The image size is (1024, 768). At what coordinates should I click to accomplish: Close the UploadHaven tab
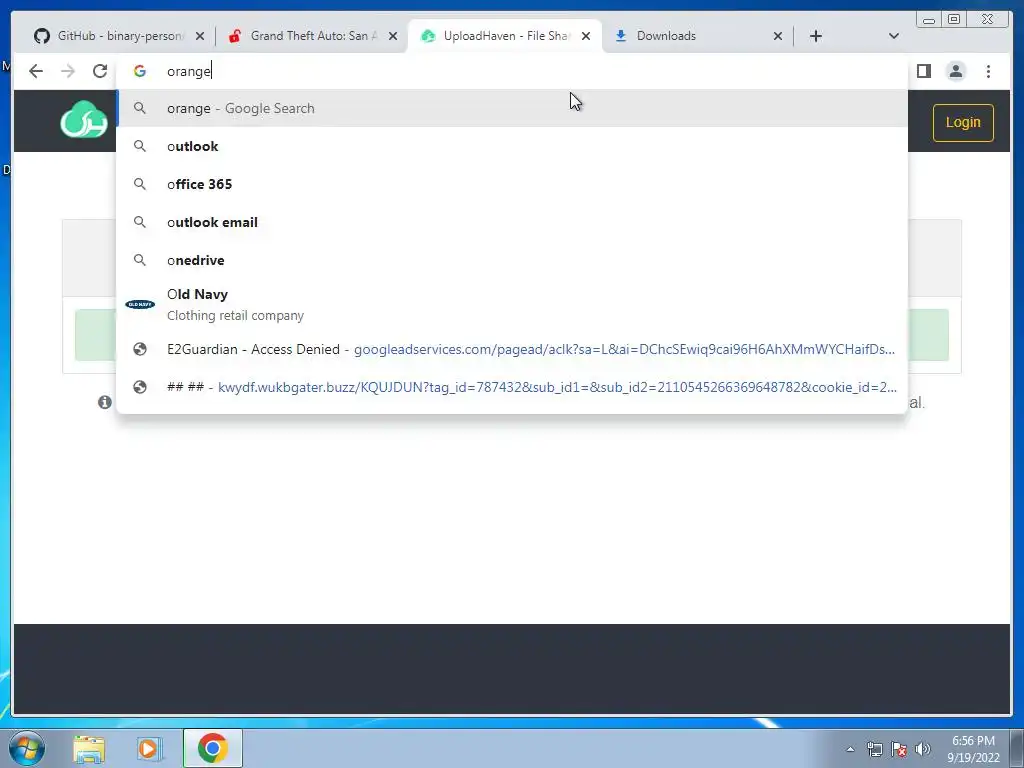(x=586, y=36)
